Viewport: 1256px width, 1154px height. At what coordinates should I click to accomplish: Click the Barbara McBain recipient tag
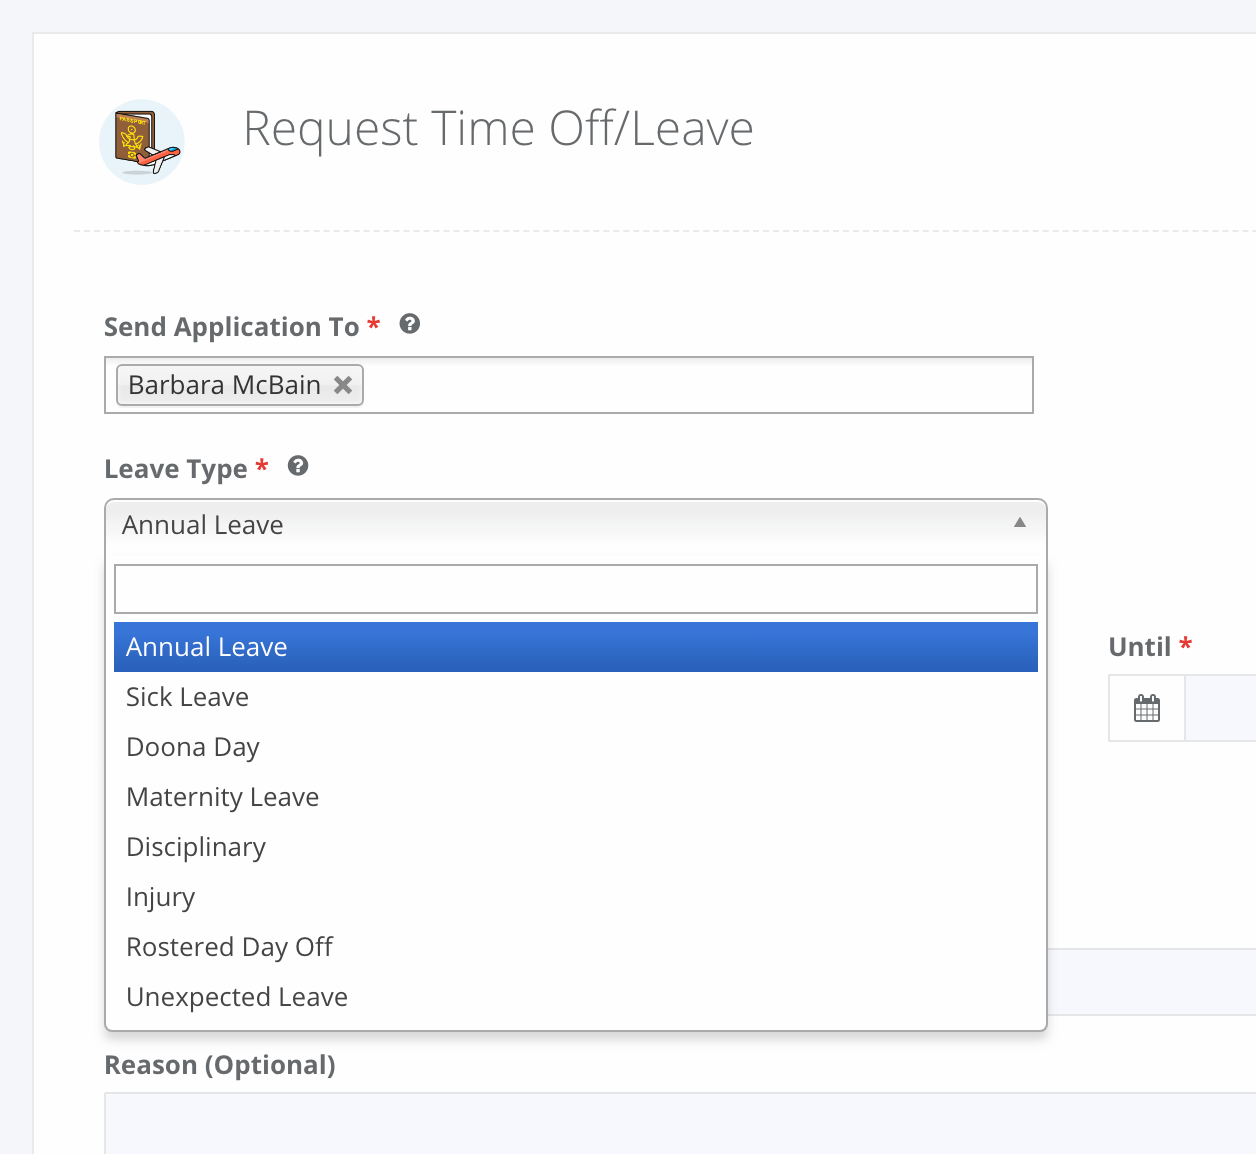click(x=240, y=385)
